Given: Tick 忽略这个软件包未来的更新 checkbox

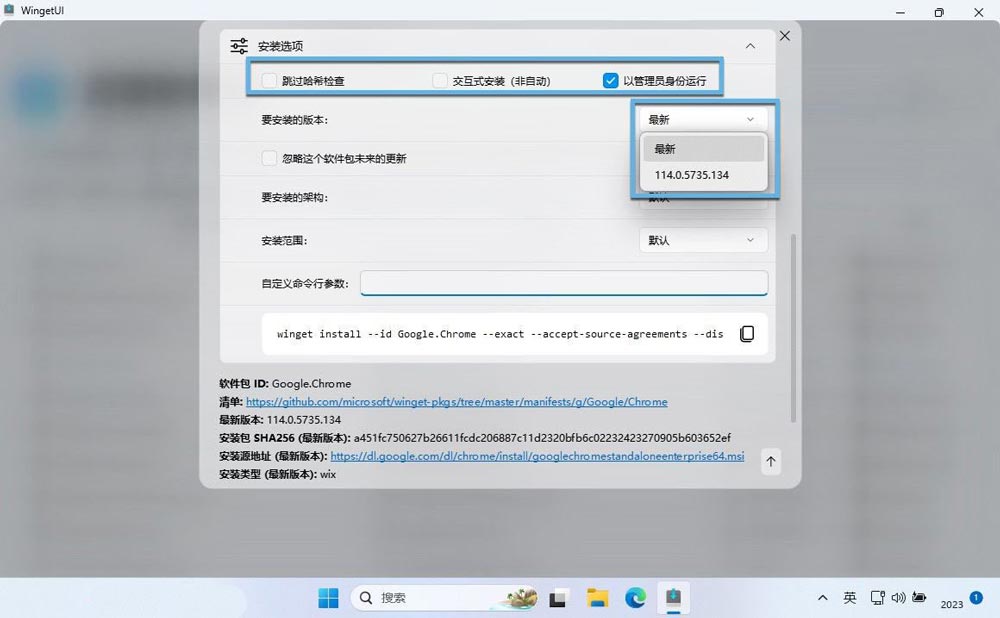Looking at the screenshot, I should [269, 158].
